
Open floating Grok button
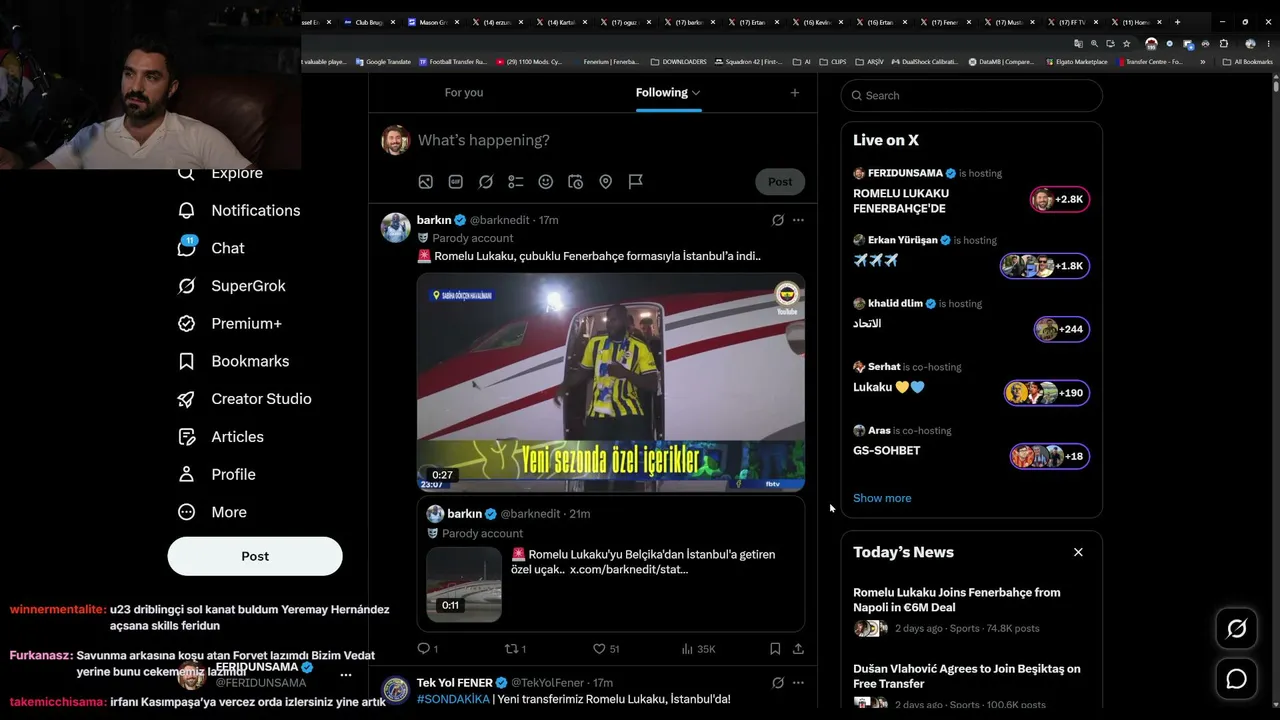point(1237,628)
